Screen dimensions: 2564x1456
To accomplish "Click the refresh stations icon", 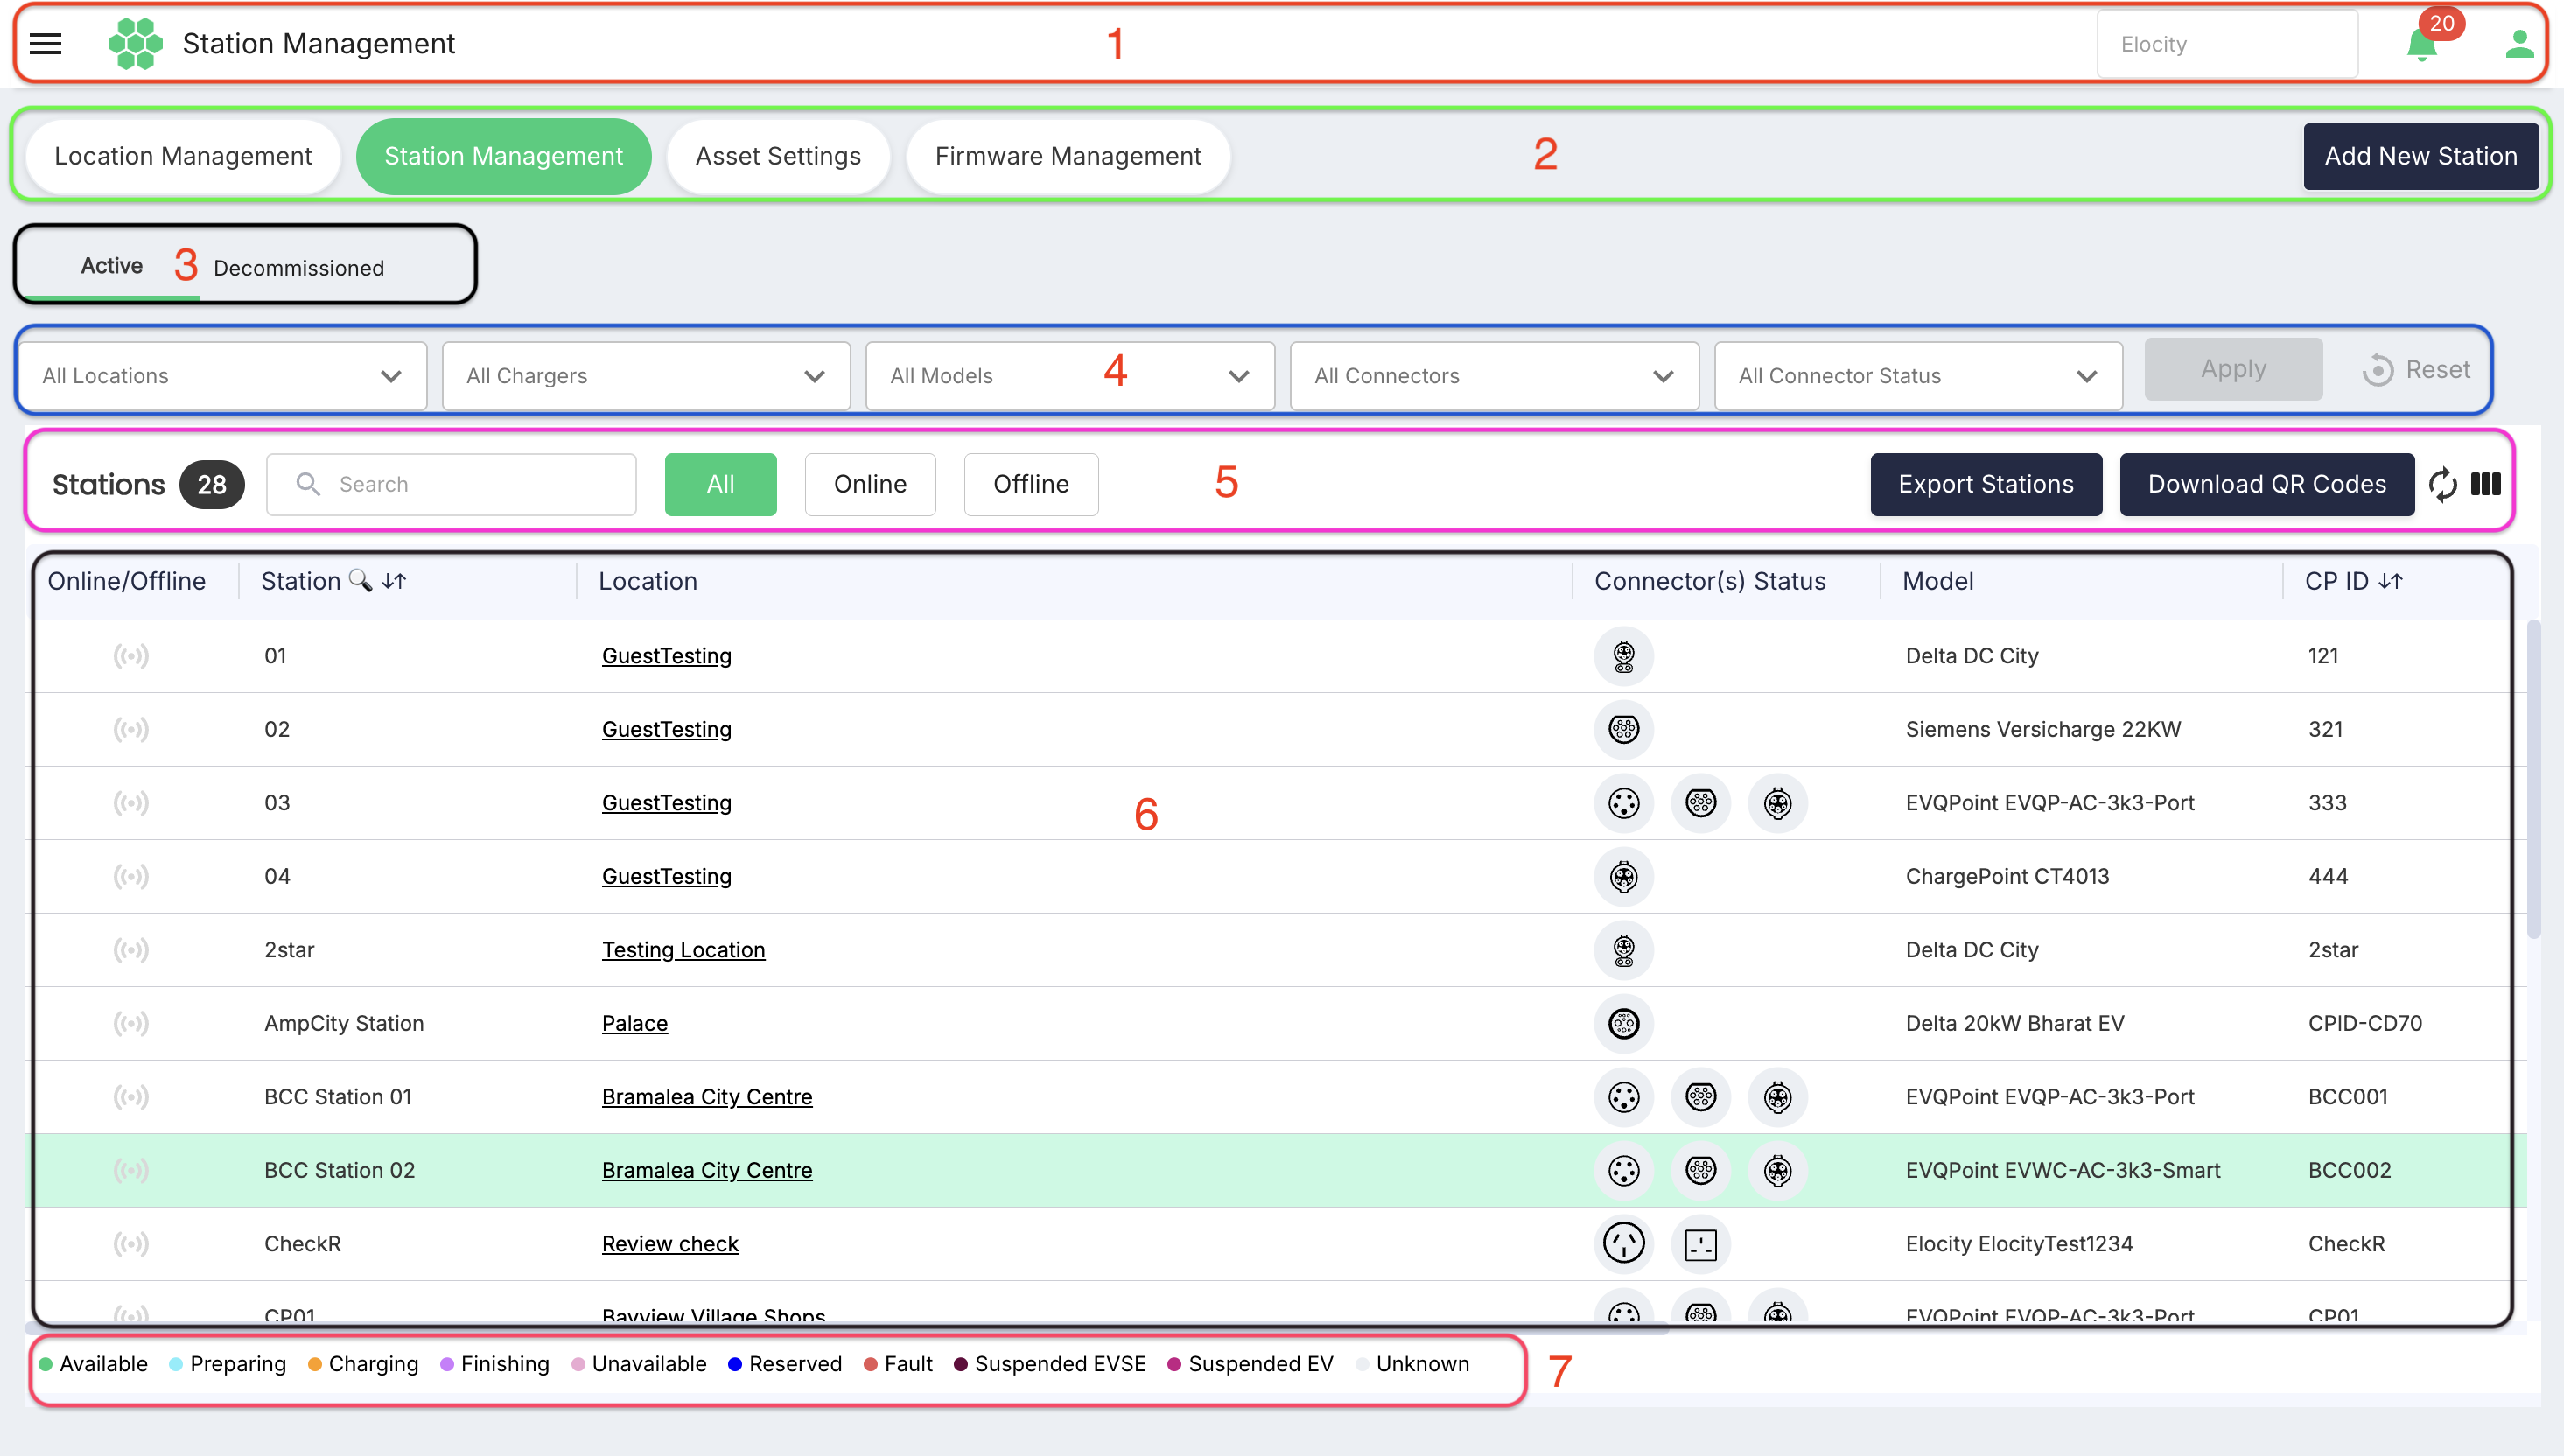I will tap(2443, 484).
